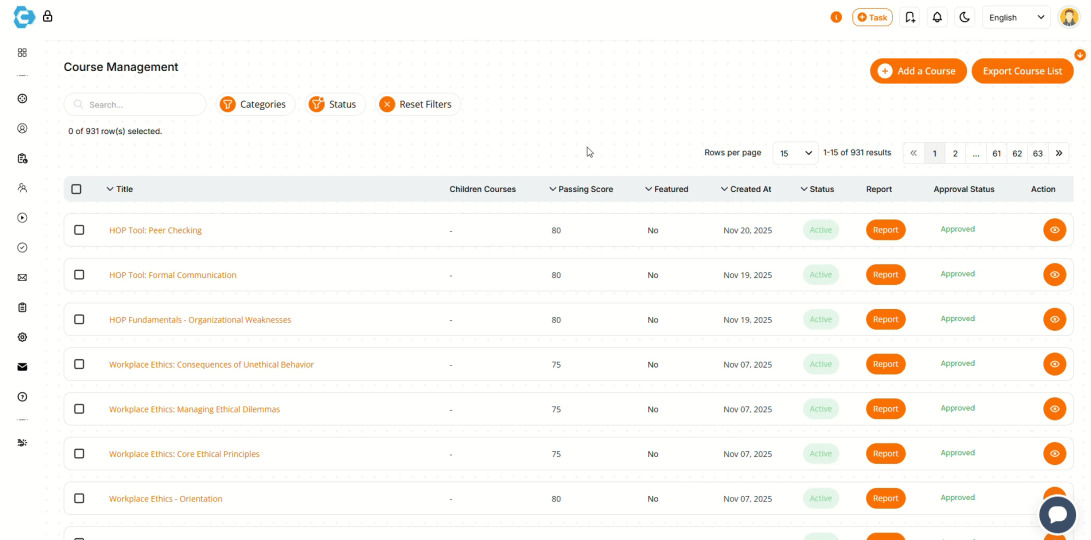Toggle dark mode moon icon

[964, 17]
